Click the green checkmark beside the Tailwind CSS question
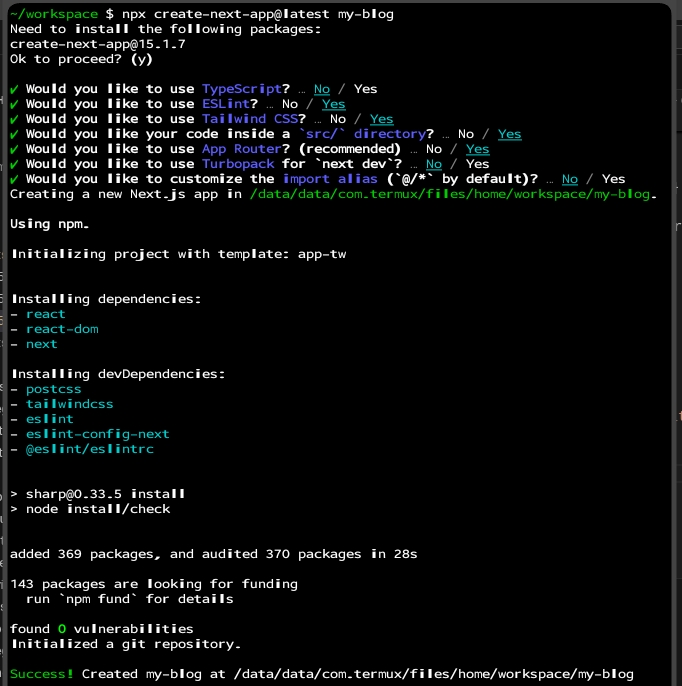682x686 pixels. 14,119
